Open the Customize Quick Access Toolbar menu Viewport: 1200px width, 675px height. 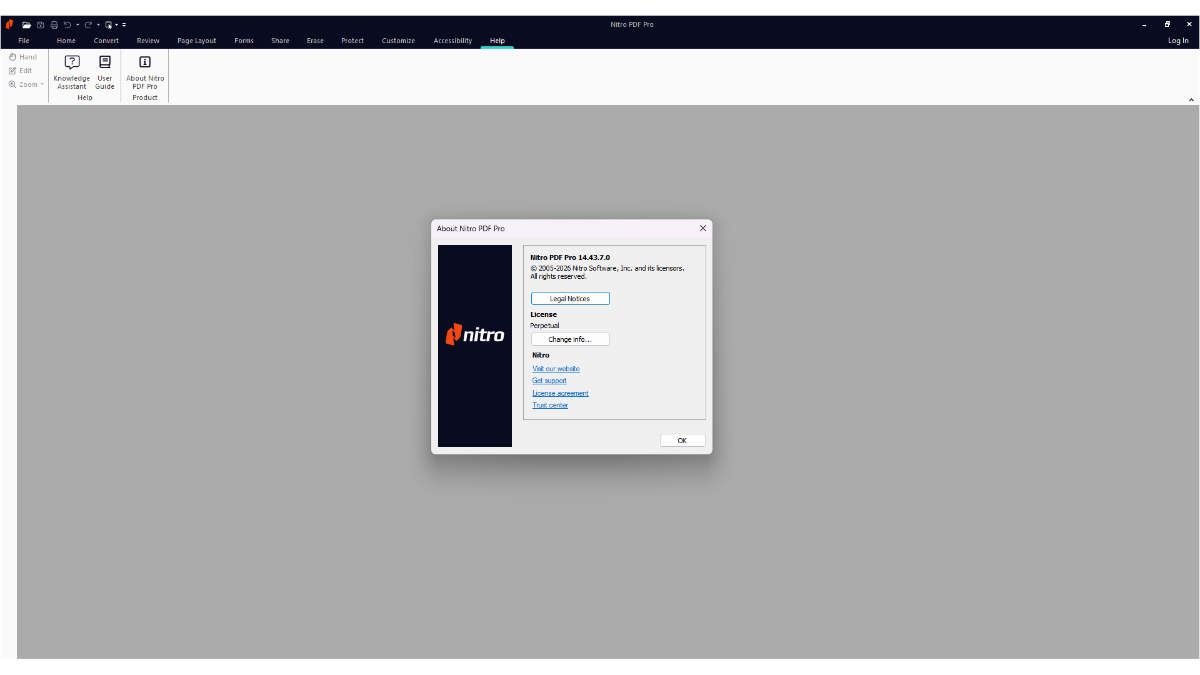coord(124,25)
